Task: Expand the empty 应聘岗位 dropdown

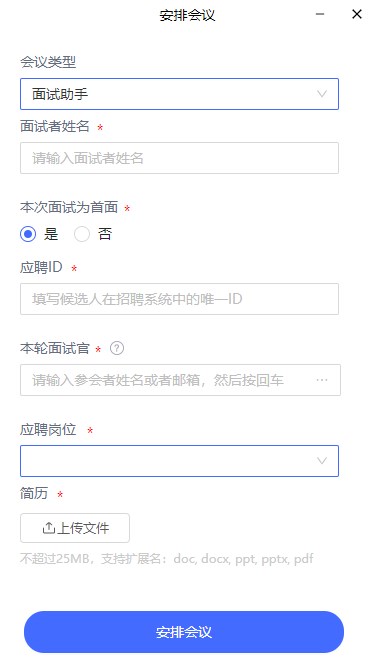Action: coord(179,461)
